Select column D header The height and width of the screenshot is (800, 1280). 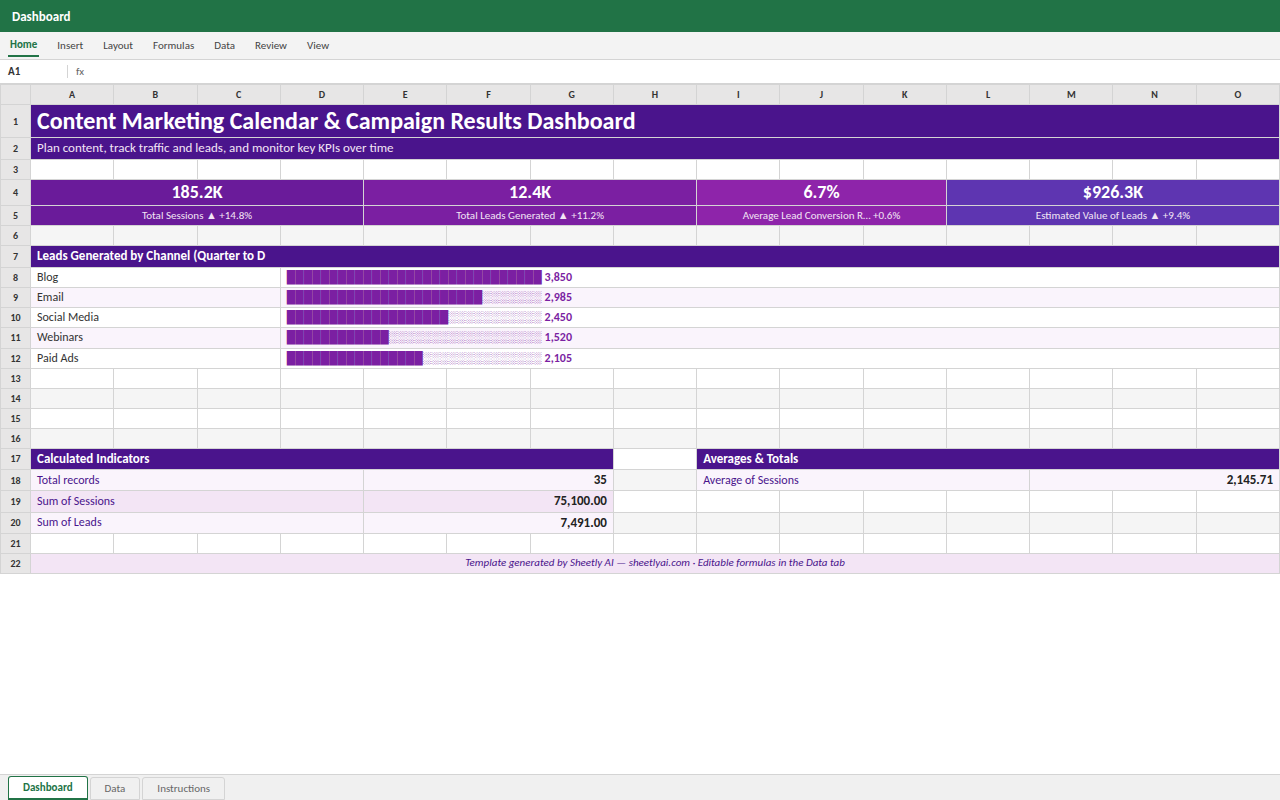tap(322, 94)
